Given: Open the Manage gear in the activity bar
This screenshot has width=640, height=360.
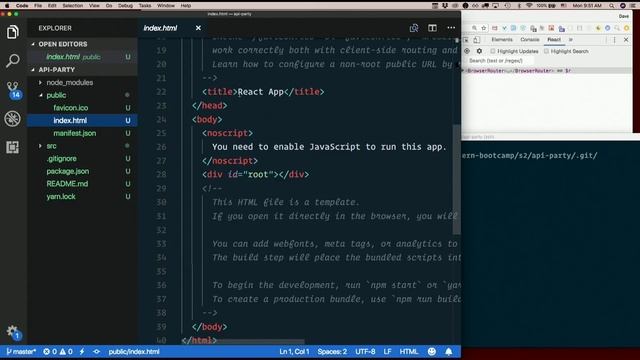Looking at the screenshot, I should coord(13,331).
